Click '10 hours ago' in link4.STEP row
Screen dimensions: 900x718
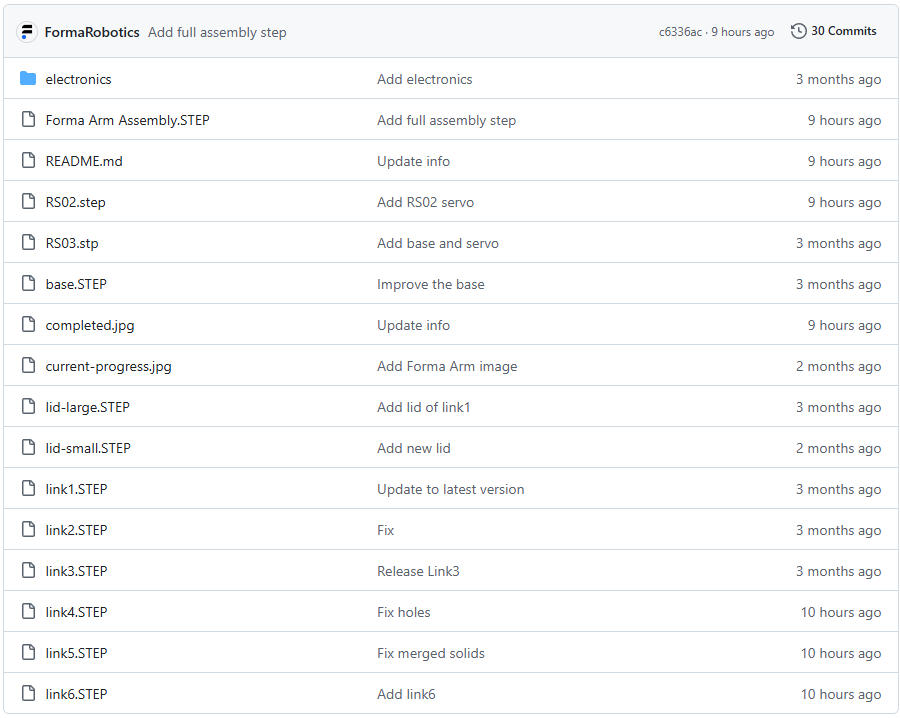click(841, 612)
